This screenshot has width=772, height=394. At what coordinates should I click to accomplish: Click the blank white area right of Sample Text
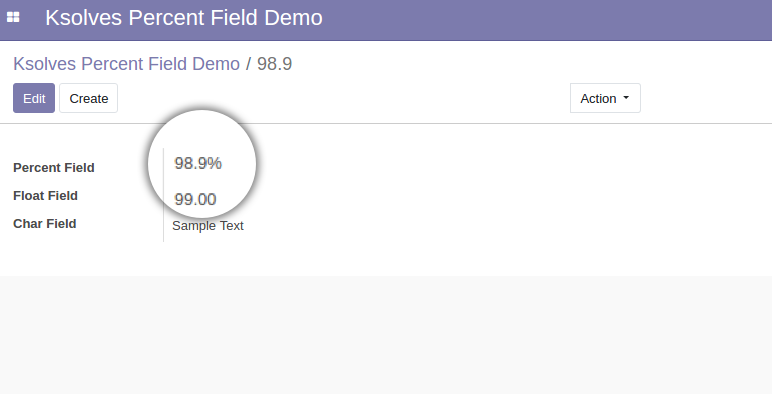pos(492,226)
